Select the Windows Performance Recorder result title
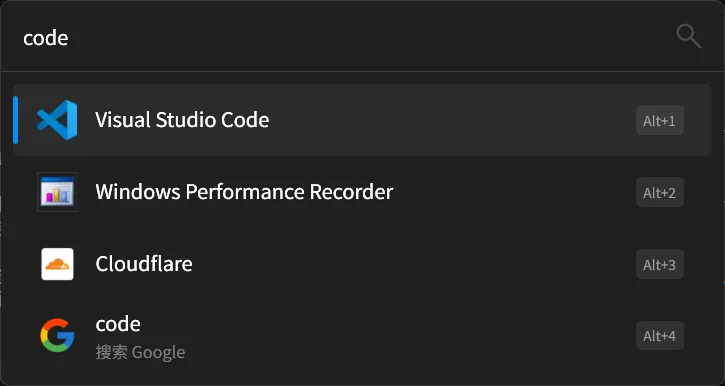The width and height of the screenshot is (725, 386). pos(244,192)
